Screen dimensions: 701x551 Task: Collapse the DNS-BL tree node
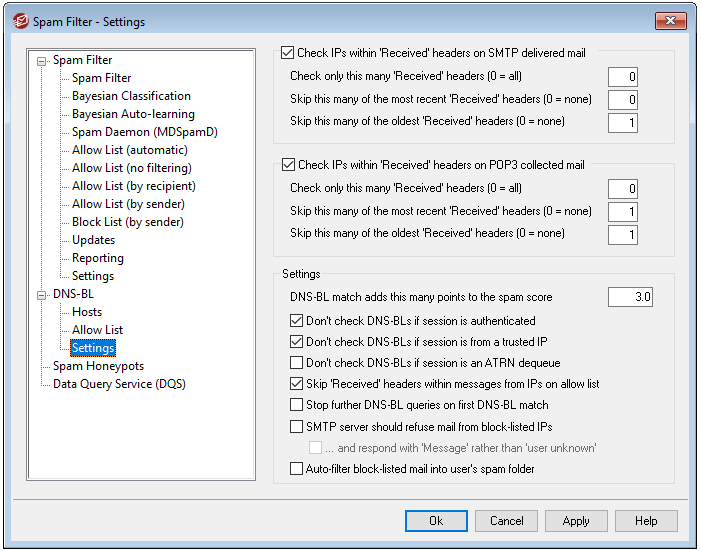tap(42, 294)
